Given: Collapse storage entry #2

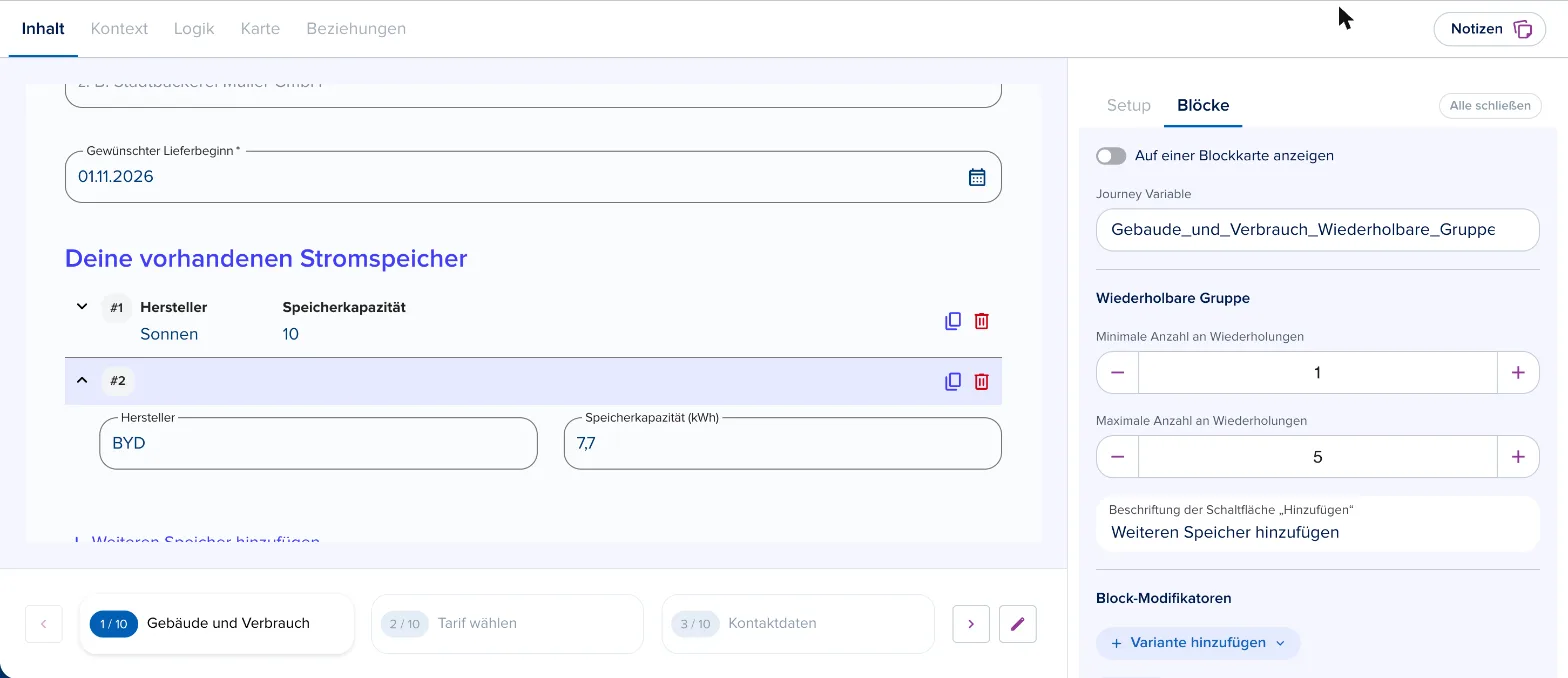Looking at the screenshot, I should pyautogui.click(x=82, y=380).
